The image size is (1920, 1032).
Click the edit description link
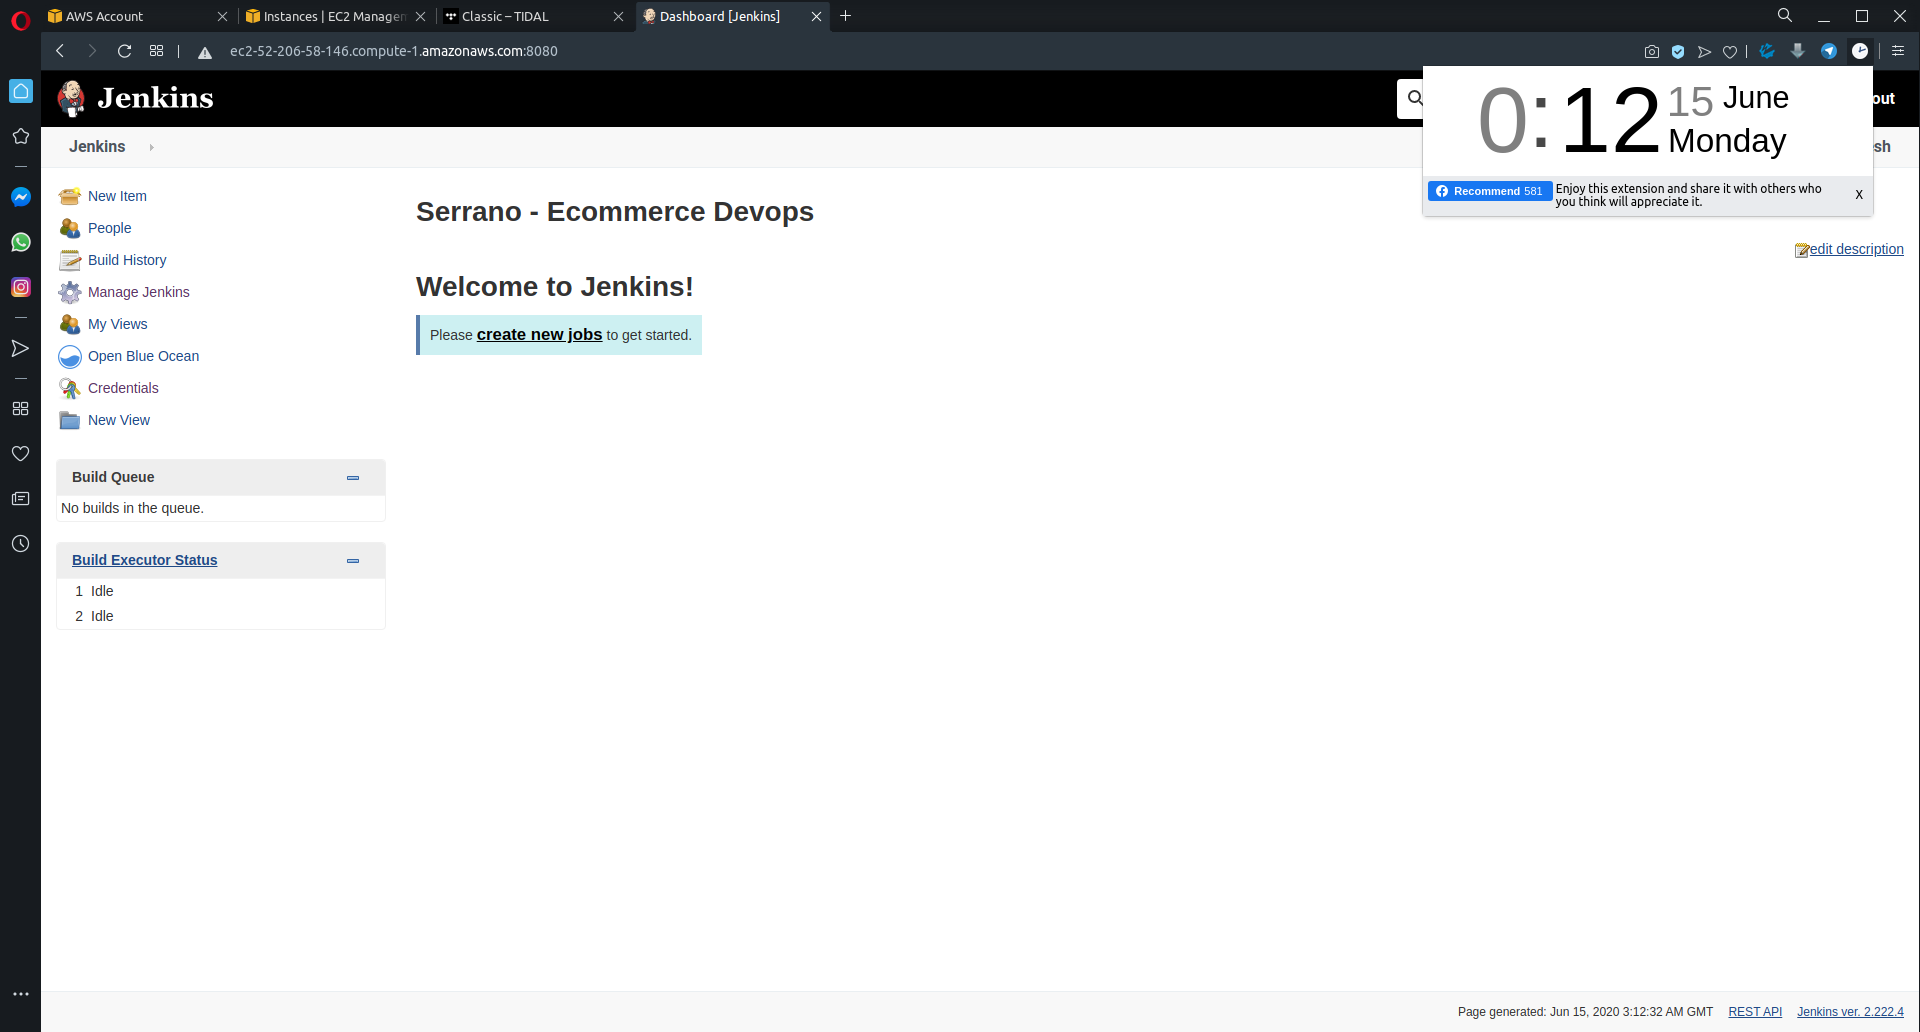[x=1856, y=249]
